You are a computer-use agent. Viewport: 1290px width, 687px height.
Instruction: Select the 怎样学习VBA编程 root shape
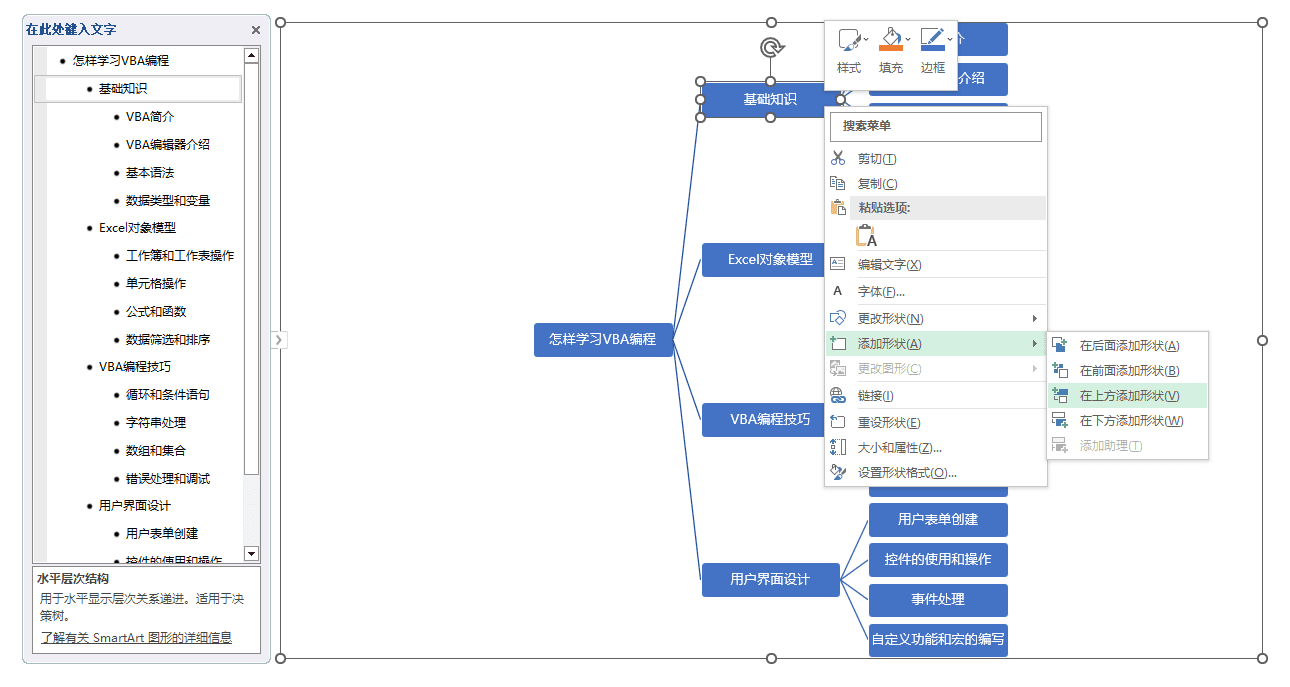(x=603, y=339)
